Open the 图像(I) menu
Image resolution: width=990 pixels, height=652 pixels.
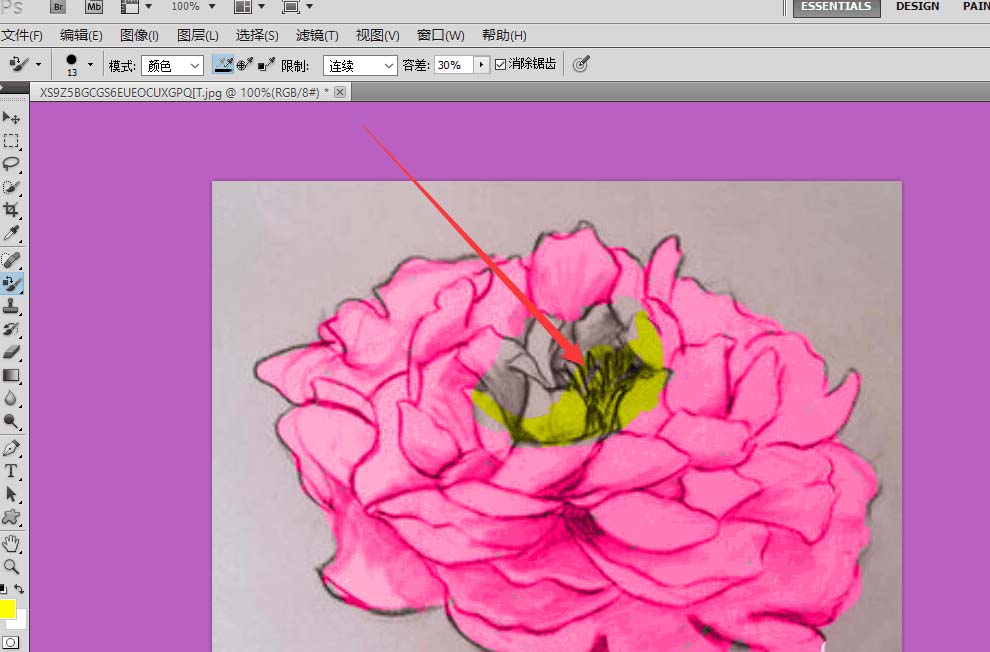click(x=139, y=35)
